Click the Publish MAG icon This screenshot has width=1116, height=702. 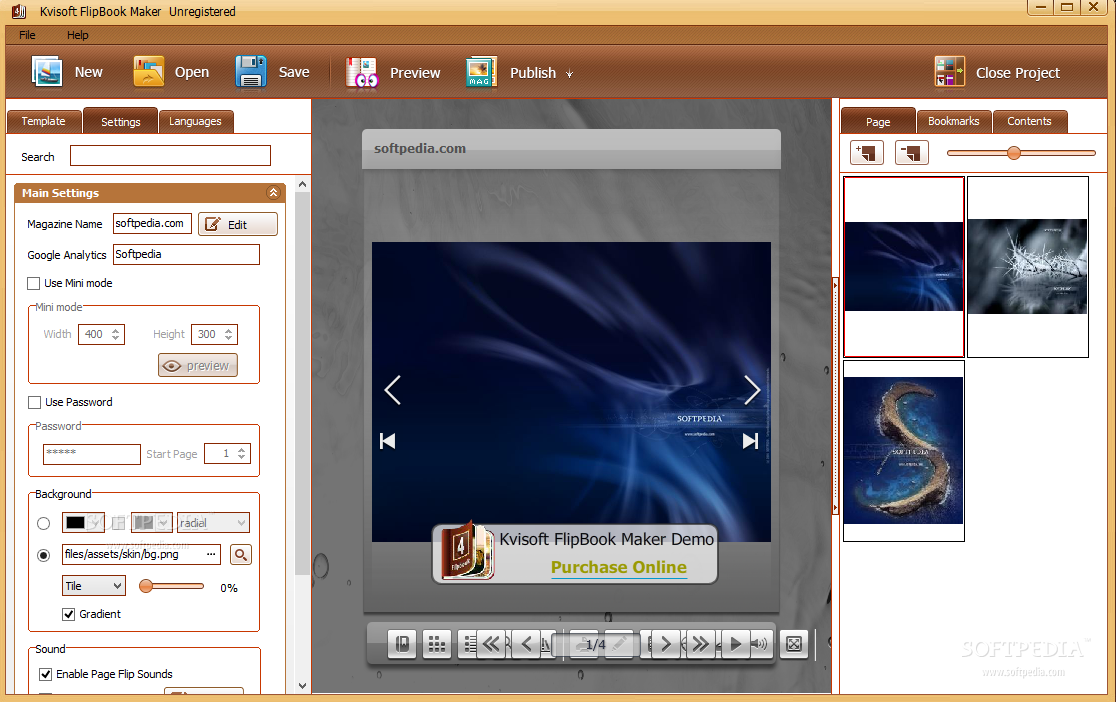(481, 73)
